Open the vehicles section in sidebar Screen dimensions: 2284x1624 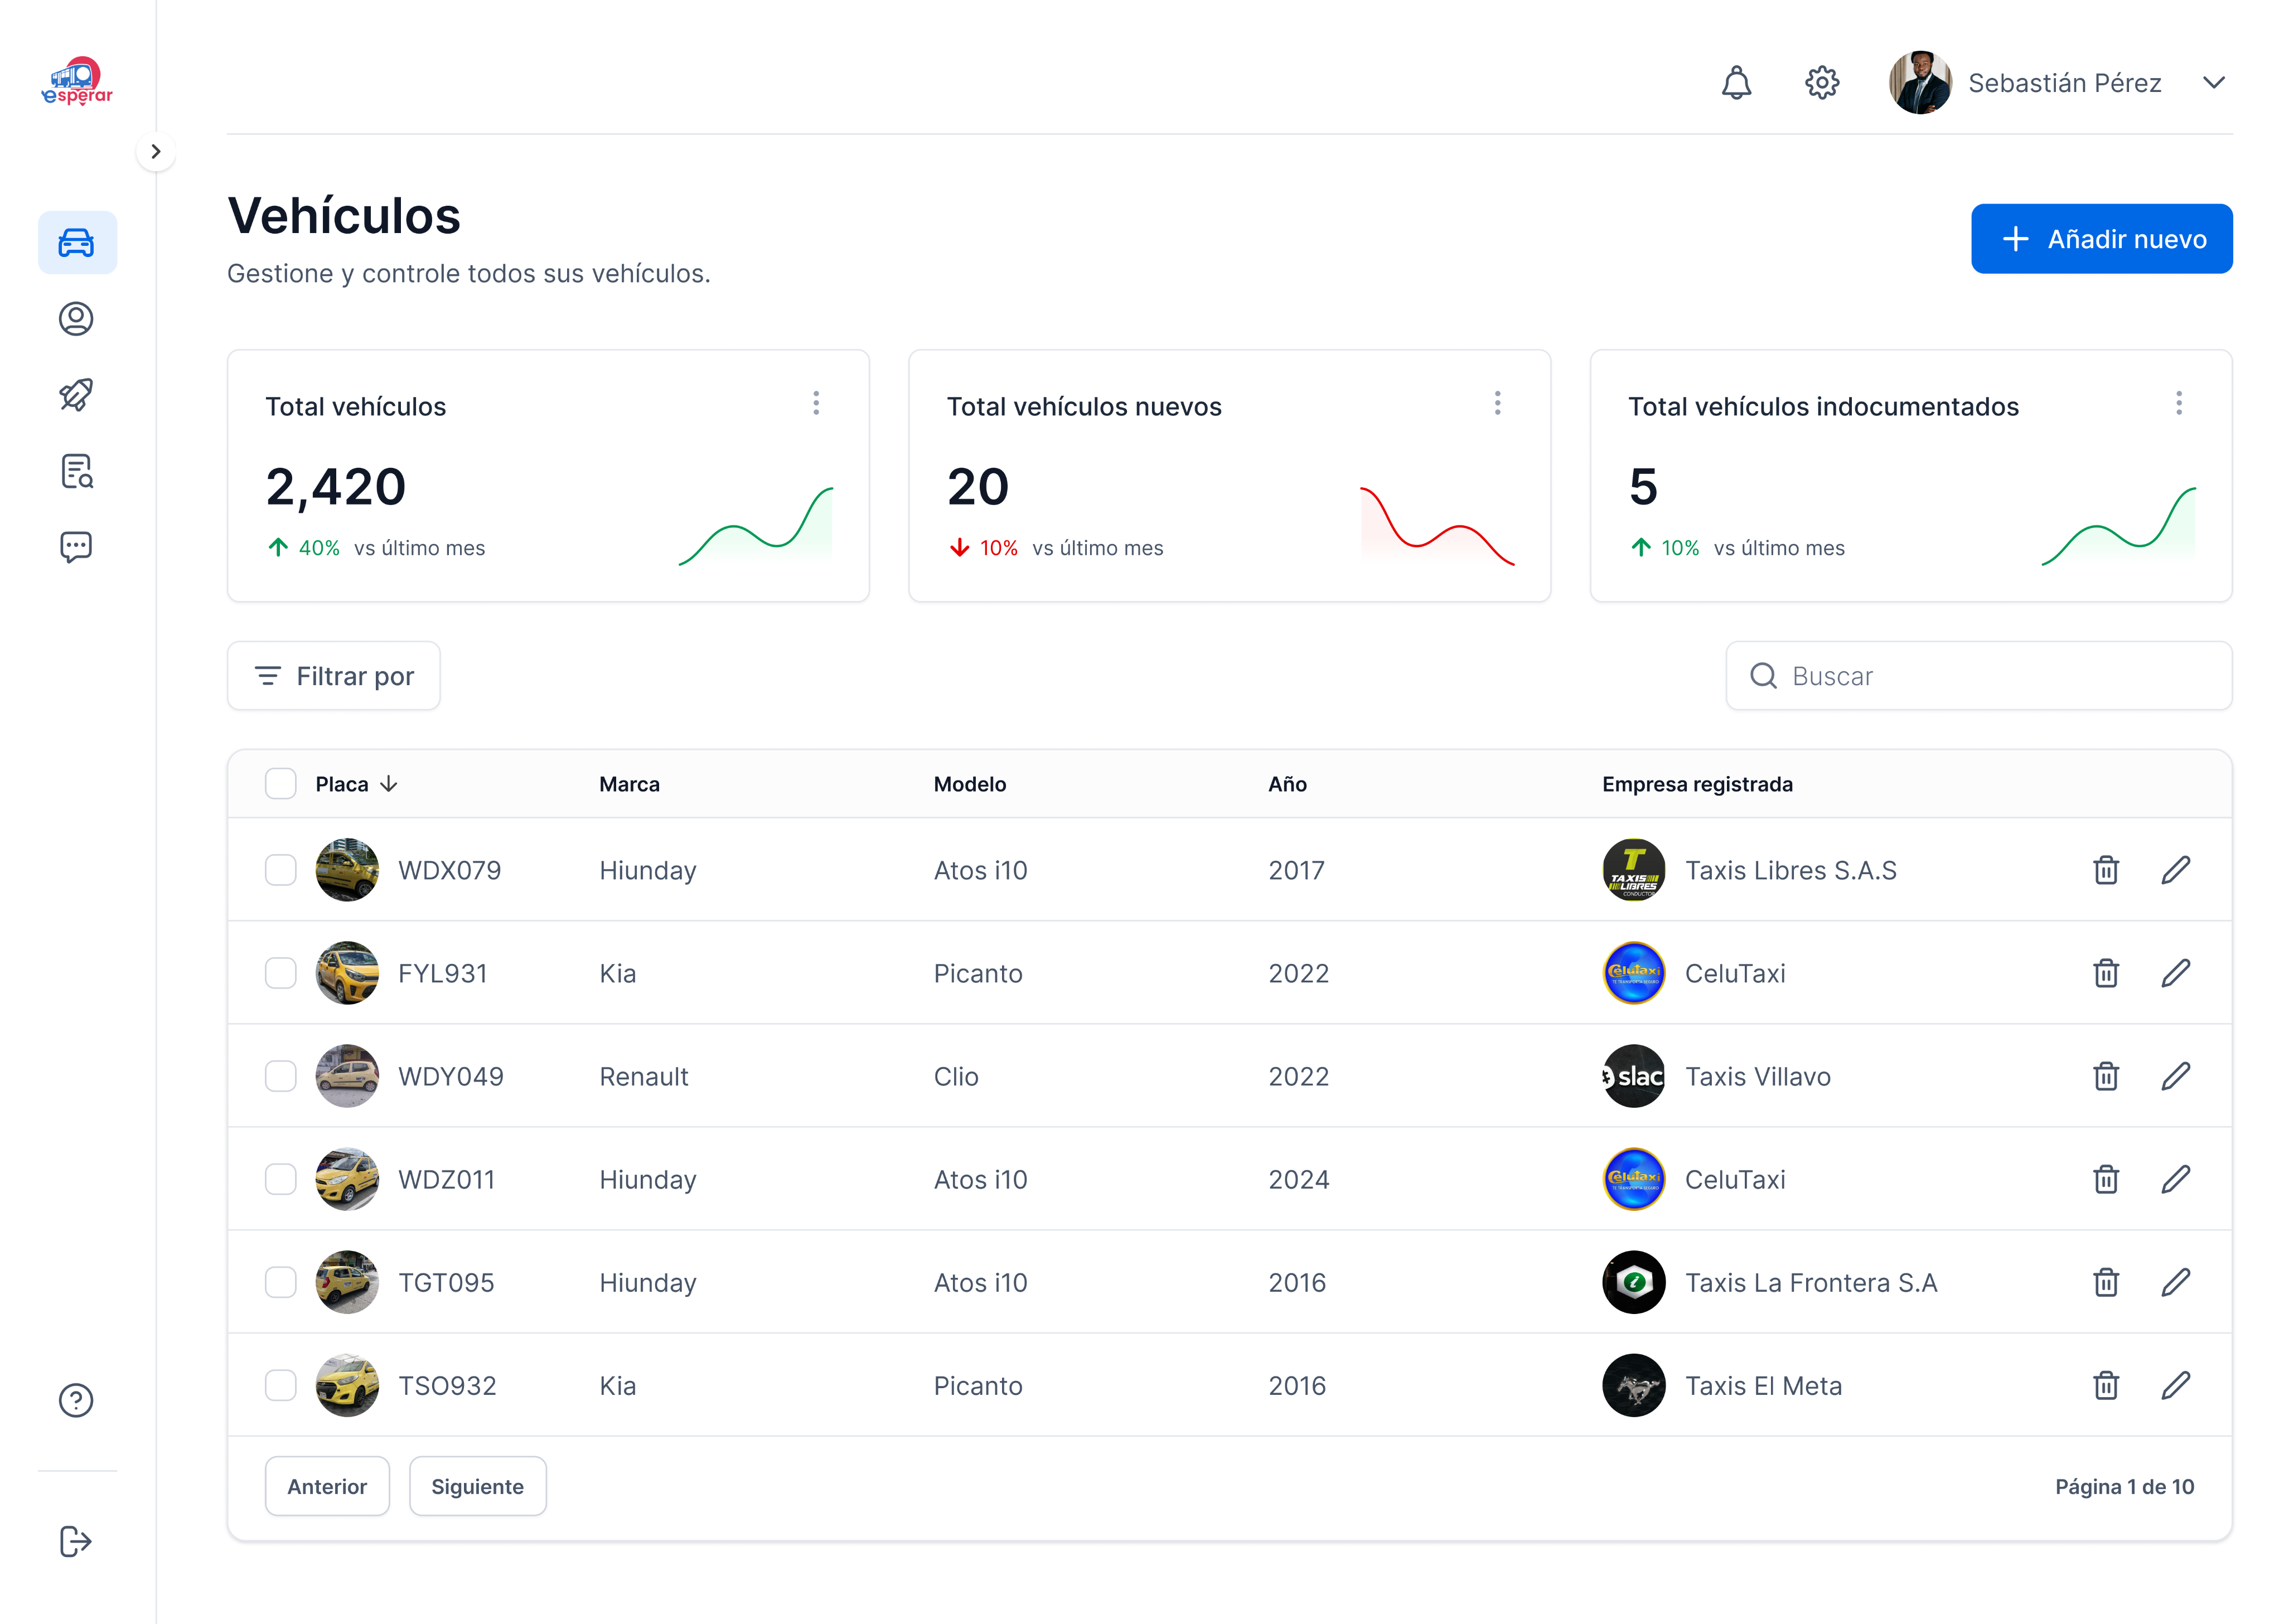coord(77,243)
